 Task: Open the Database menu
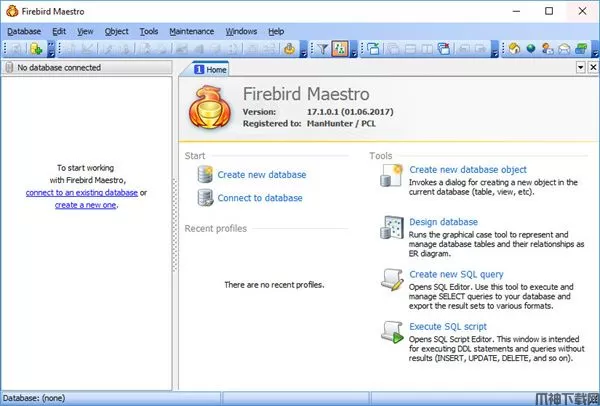[24, 31]
